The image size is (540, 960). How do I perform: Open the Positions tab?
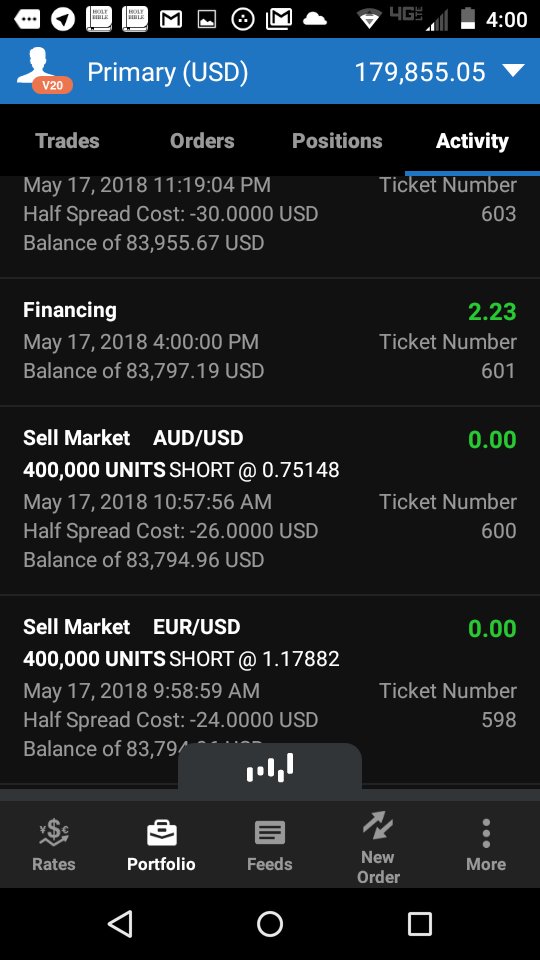337,141
